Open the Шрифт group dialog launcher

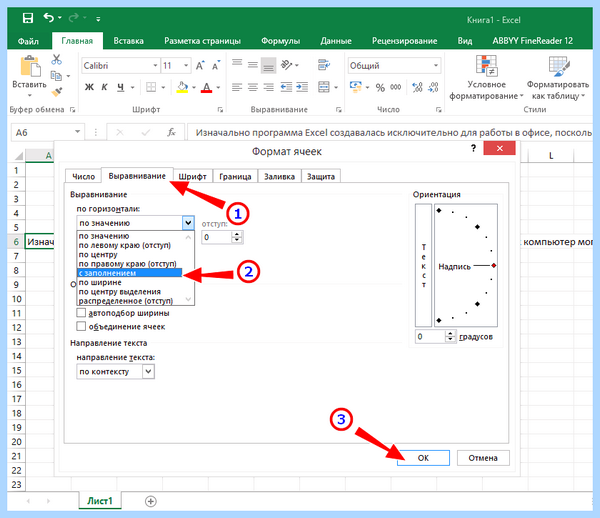[220, 110]
